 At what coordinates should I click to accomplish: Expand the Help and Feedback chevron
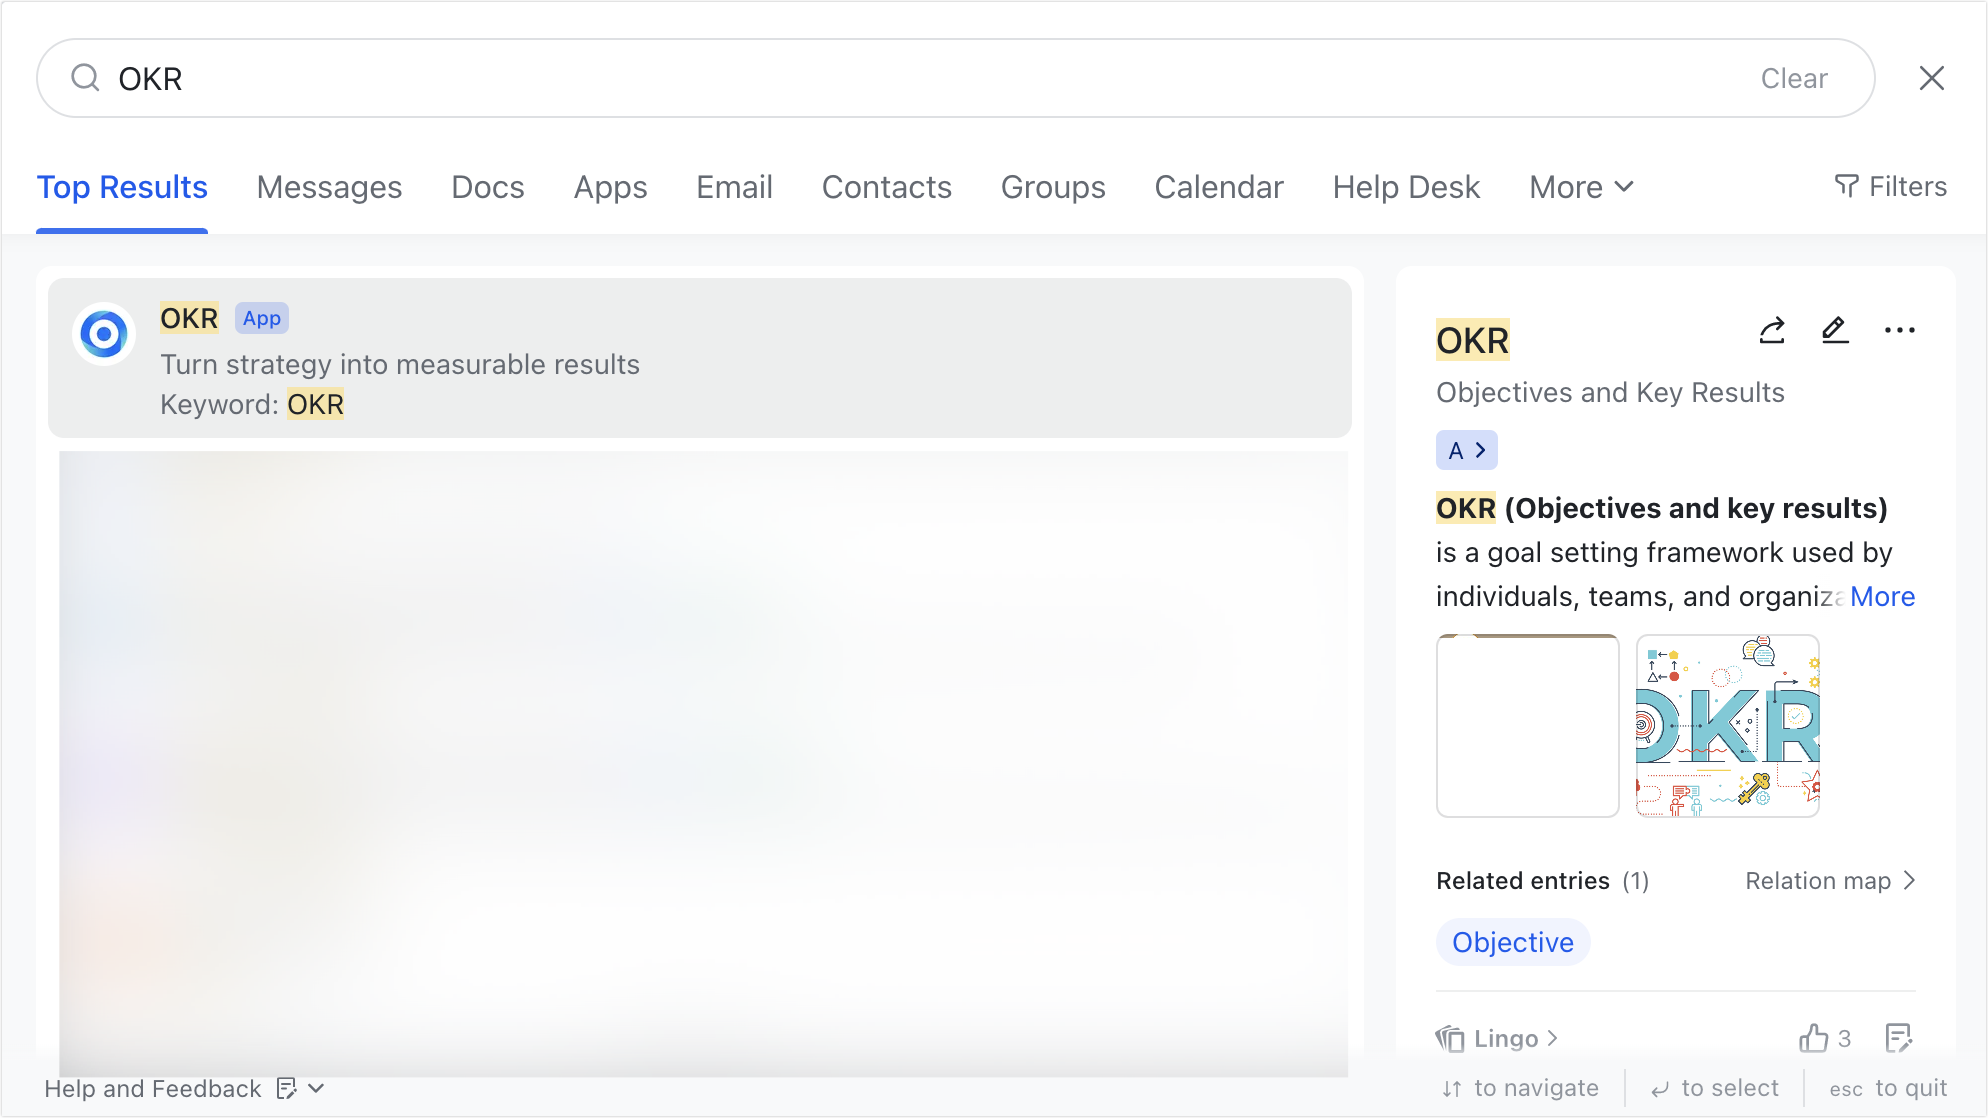[x=315, y=1089]
